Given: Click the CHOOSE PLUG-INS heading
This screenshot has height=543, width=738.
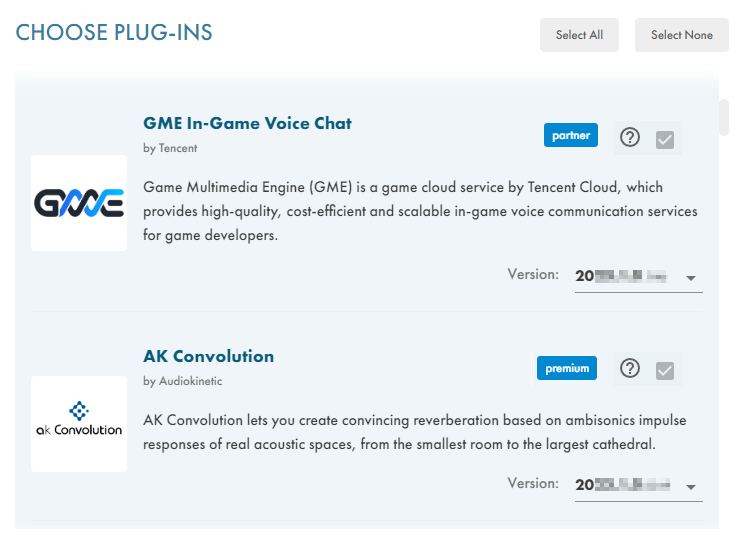Looking at the screenshot, I should (114, 32).
